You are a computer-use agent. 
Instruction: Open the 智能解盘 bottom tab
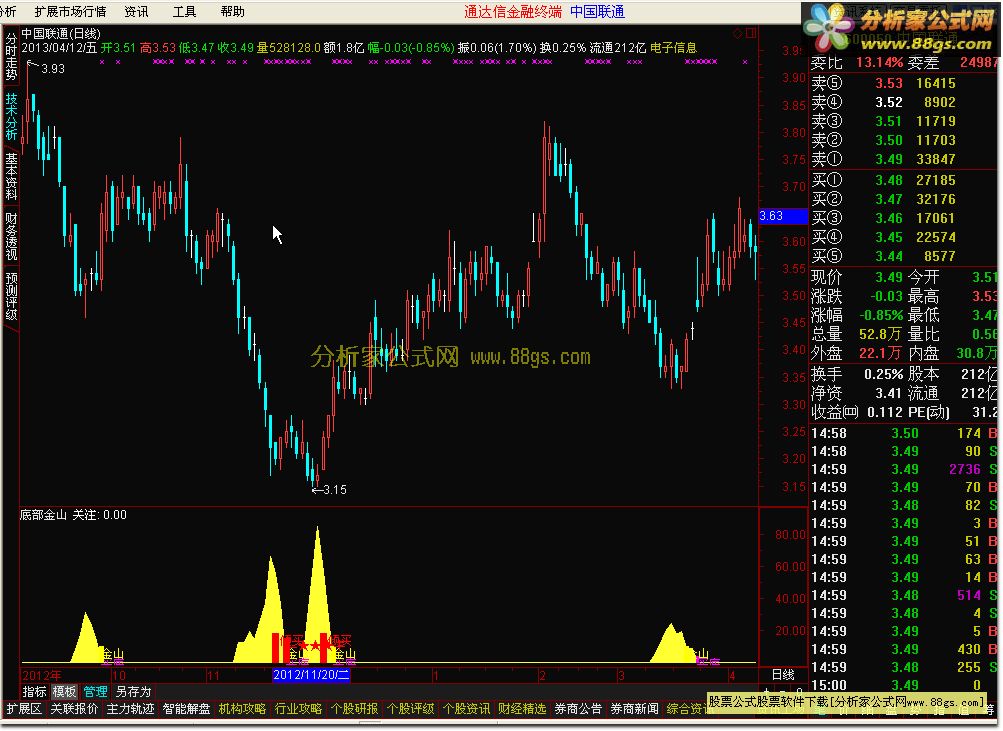(x=186, y=709)
